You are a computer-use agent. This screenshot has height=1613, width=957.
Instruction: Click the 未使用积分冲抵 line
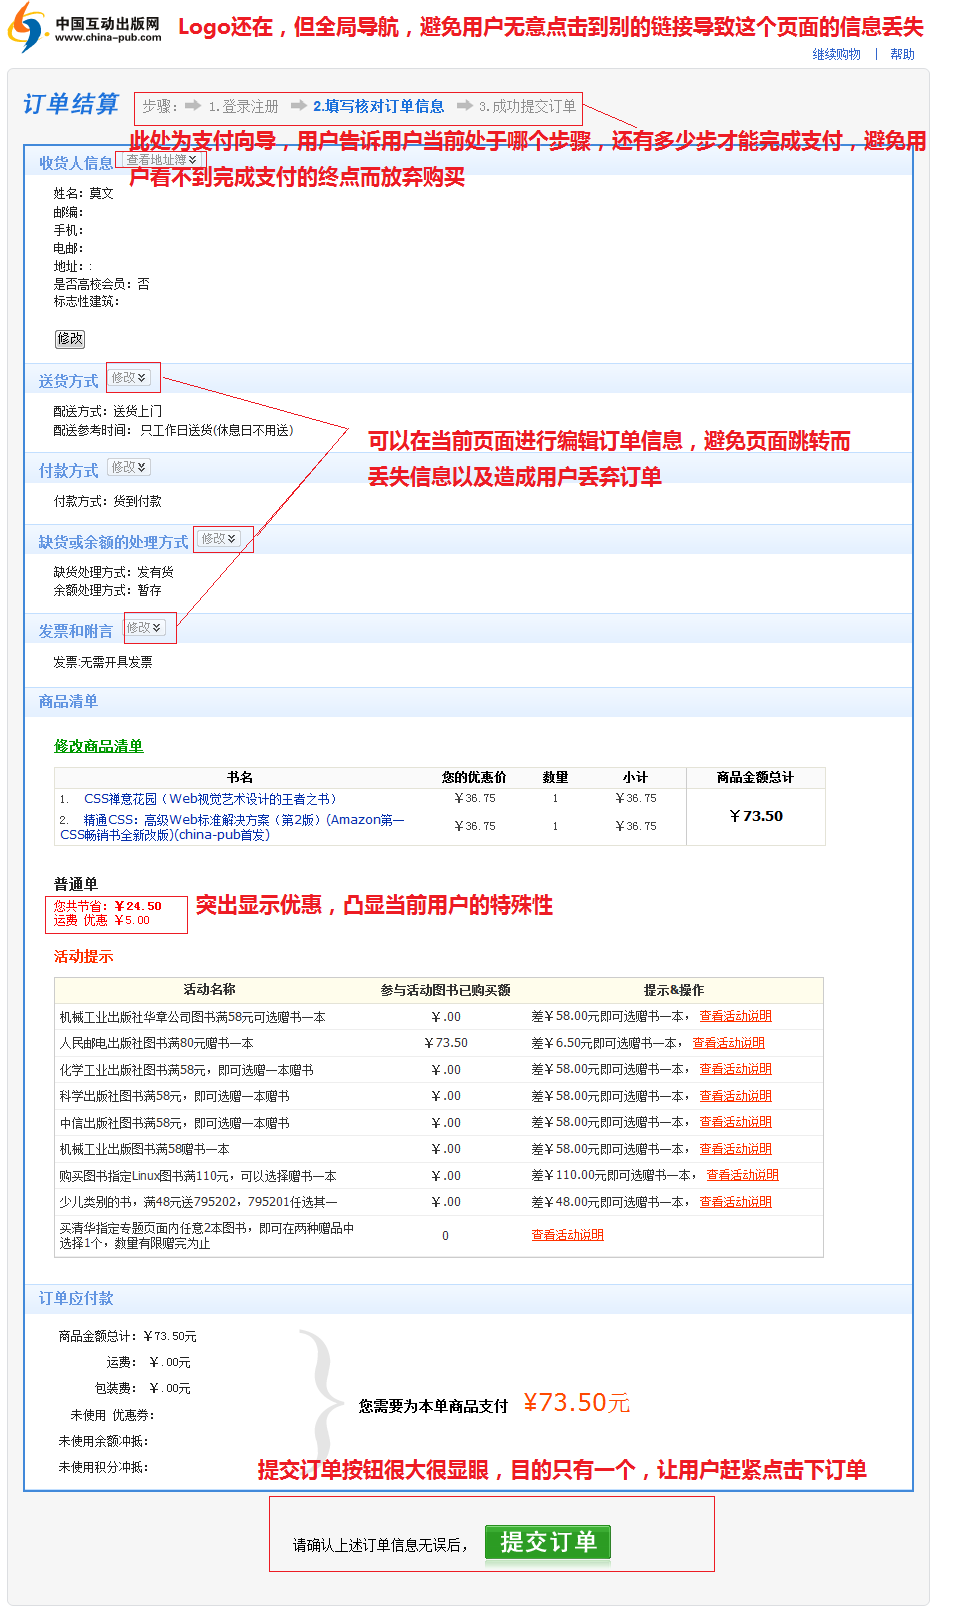[103, 1467]
